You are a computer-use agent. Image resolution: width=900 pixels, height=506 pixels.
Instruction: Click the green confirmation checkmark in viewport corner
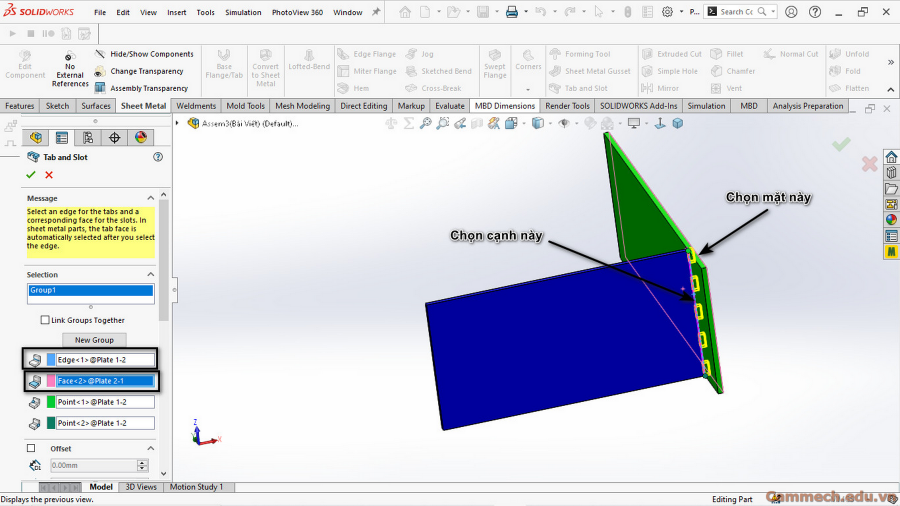coord(841,144)
